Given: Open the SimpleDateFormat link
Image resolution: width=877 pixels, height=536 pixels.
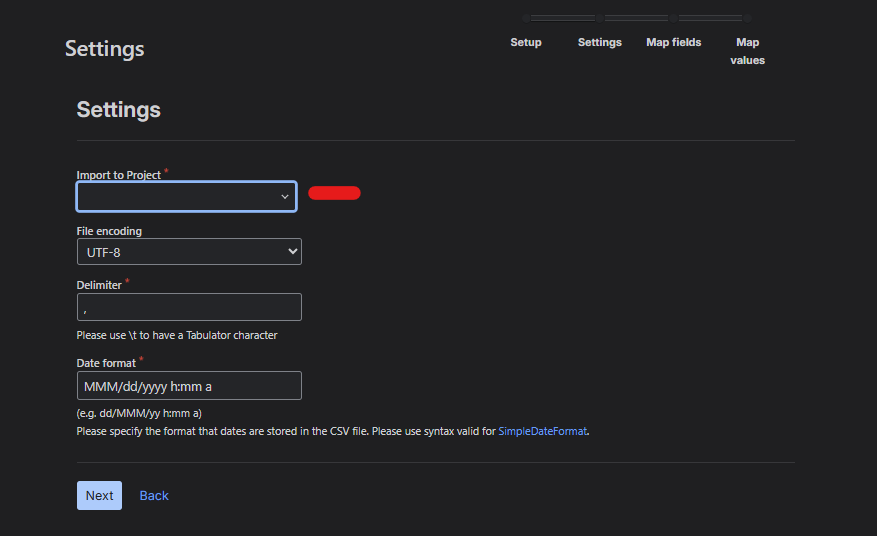Looking at the screenshot, I should click(543, 431).
